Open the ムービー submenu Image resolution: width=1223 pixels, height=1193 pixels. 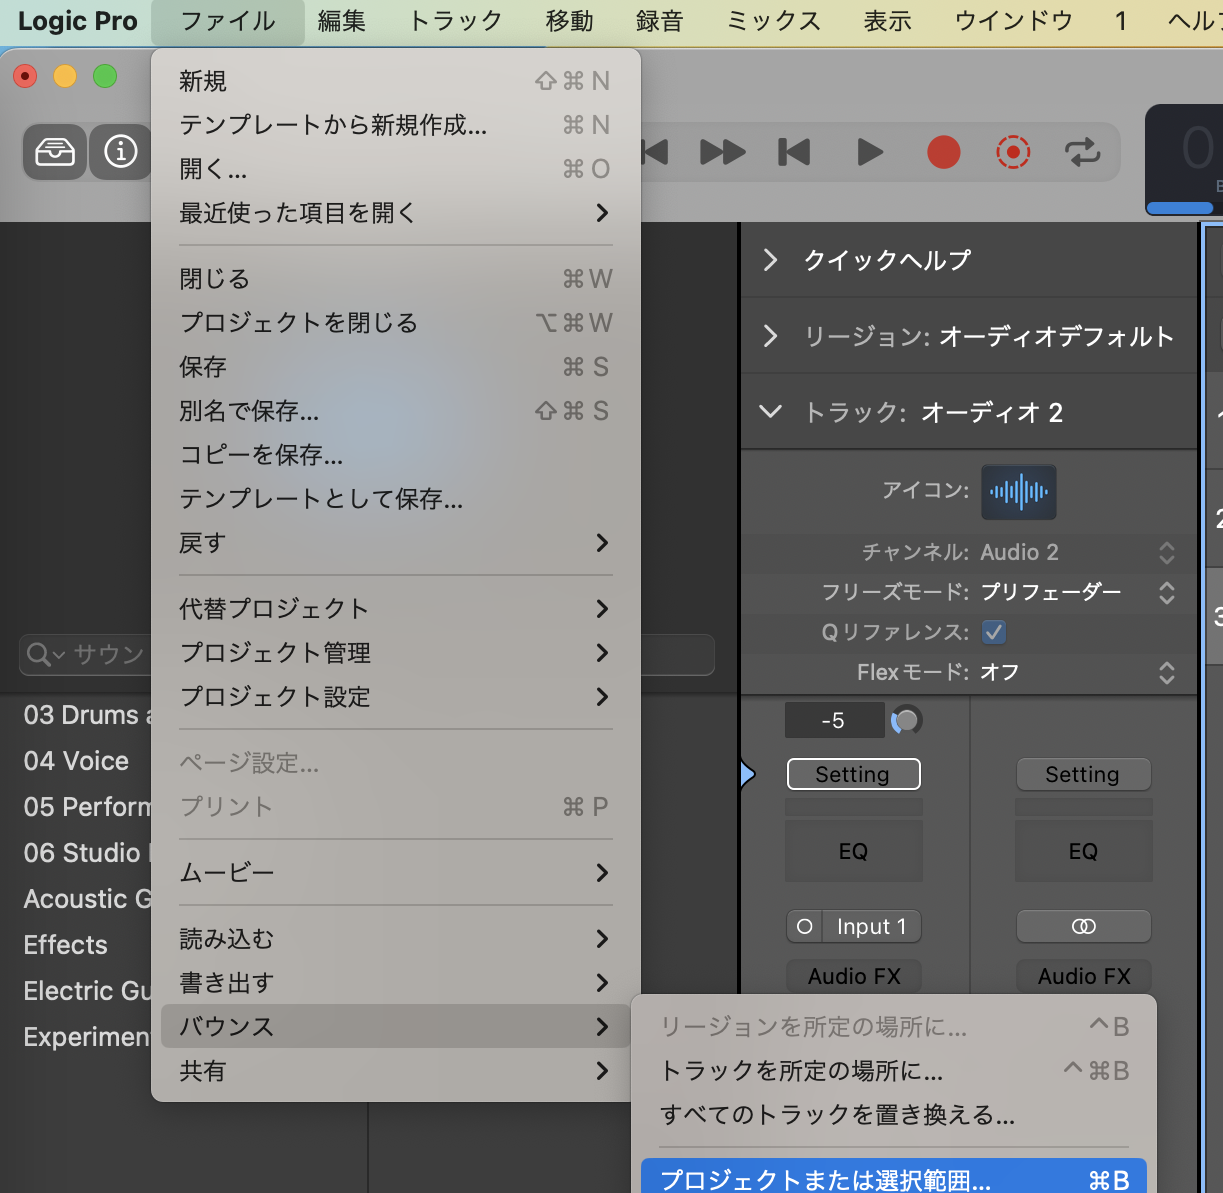point(395,873)
